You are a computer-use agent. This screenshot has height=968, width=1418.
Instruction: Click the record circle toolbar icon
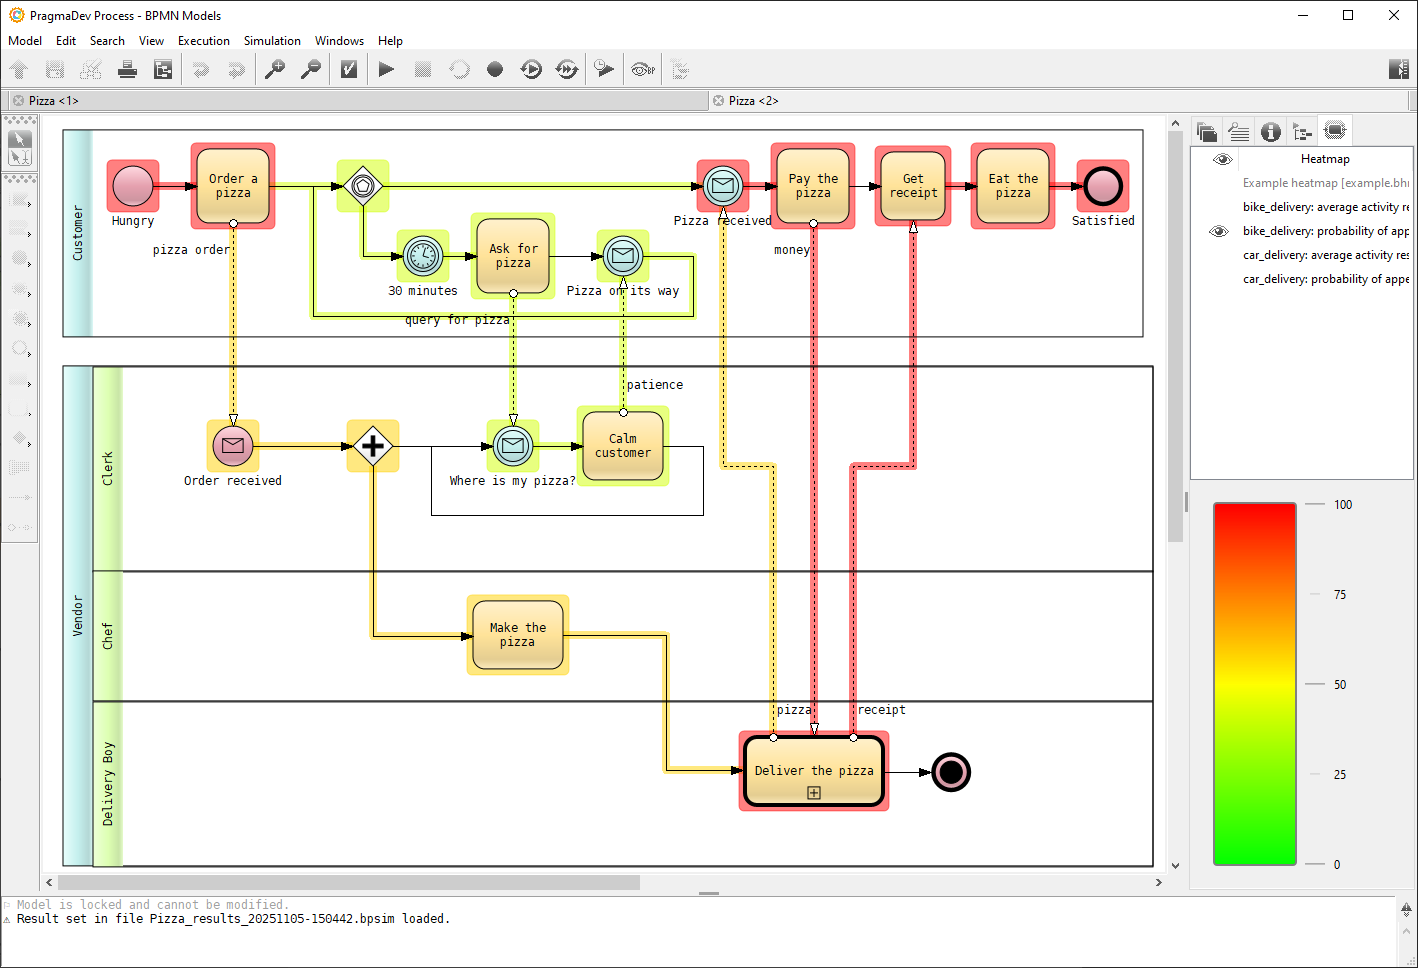494,69
